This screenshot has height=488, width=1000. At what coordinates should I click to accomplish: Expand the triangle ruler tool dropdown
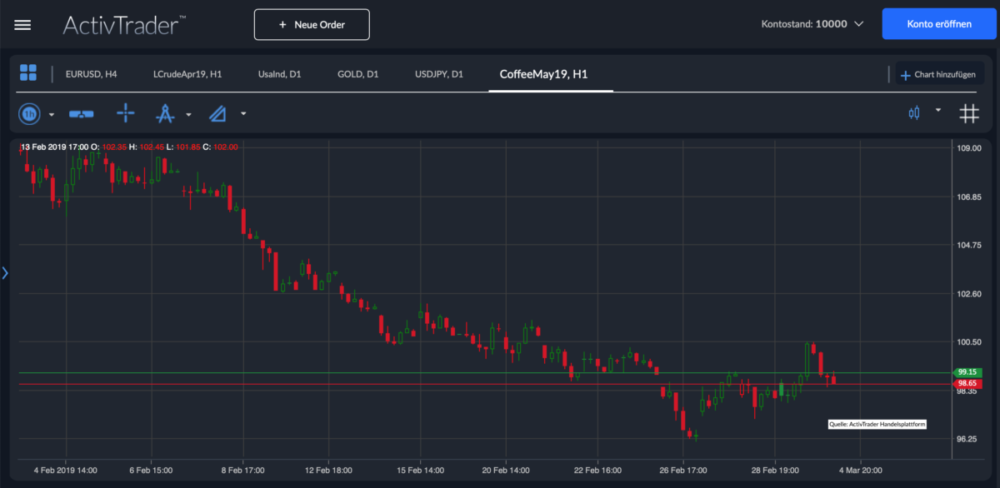click(x=244, y=115)
